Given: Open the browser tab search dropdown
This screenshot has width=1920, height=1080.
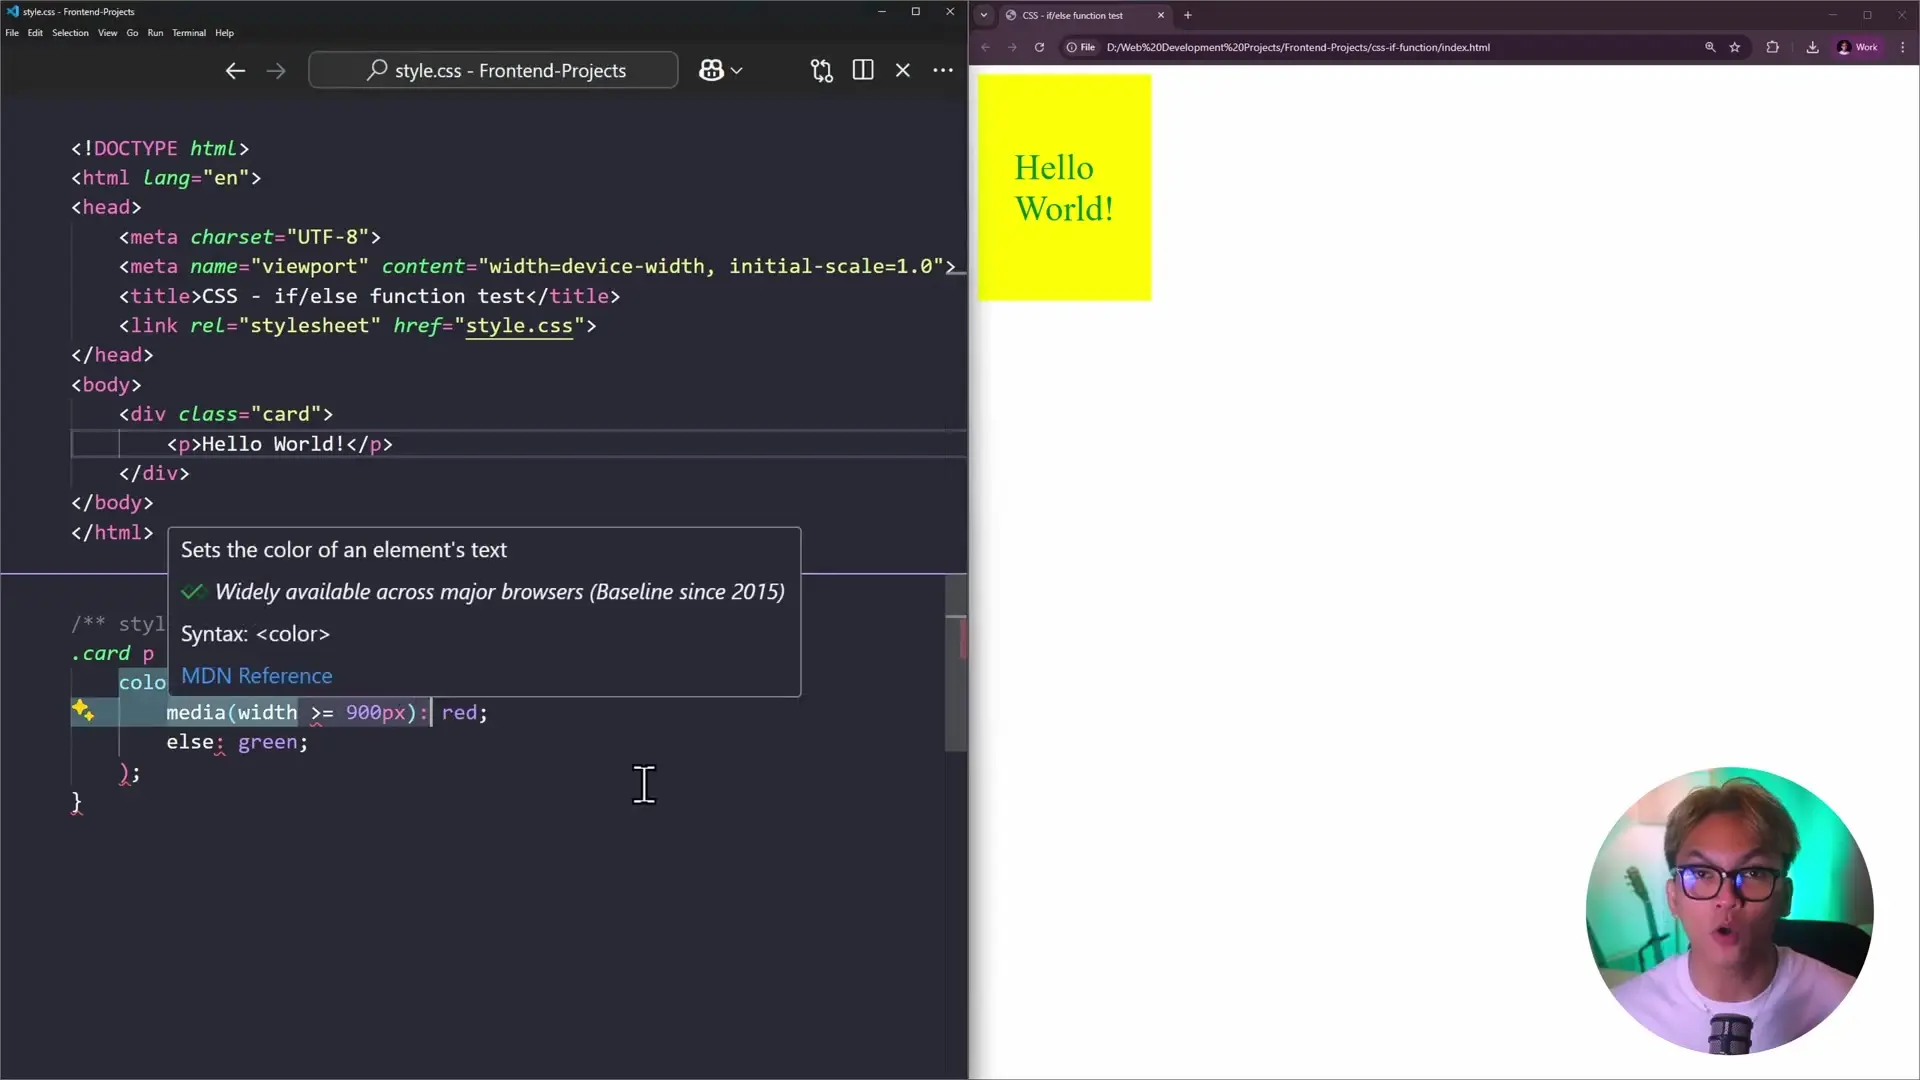Looking at the screenshot, I should [x=984, y=16].
